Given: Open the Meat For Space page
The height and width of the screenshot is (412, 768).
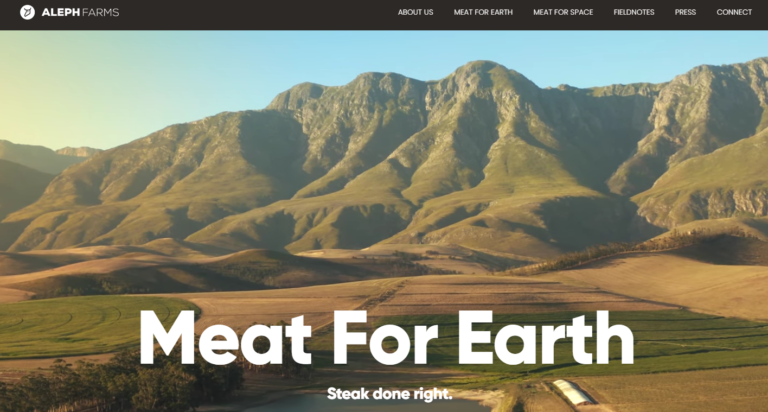Looking at the screenshot, I should [563, 12].
